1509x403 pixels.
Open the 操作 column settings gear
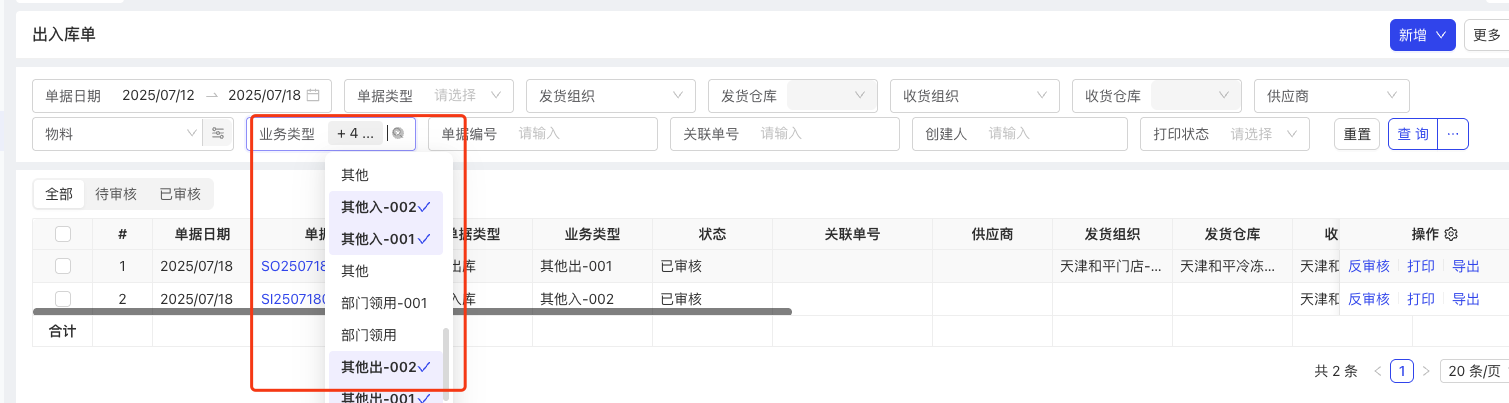(x=1451, y=234)
